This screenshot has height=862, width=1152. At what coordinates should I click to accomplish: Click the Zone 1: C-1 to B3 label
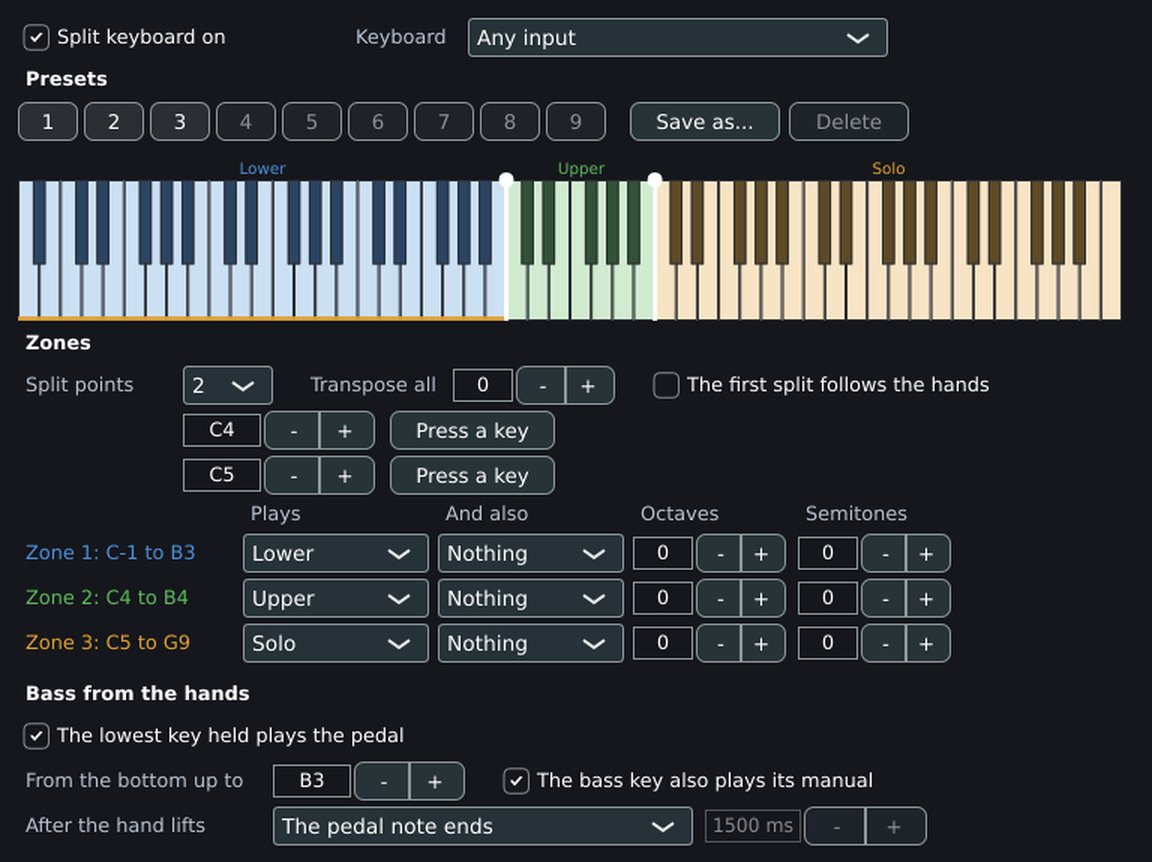110,553
